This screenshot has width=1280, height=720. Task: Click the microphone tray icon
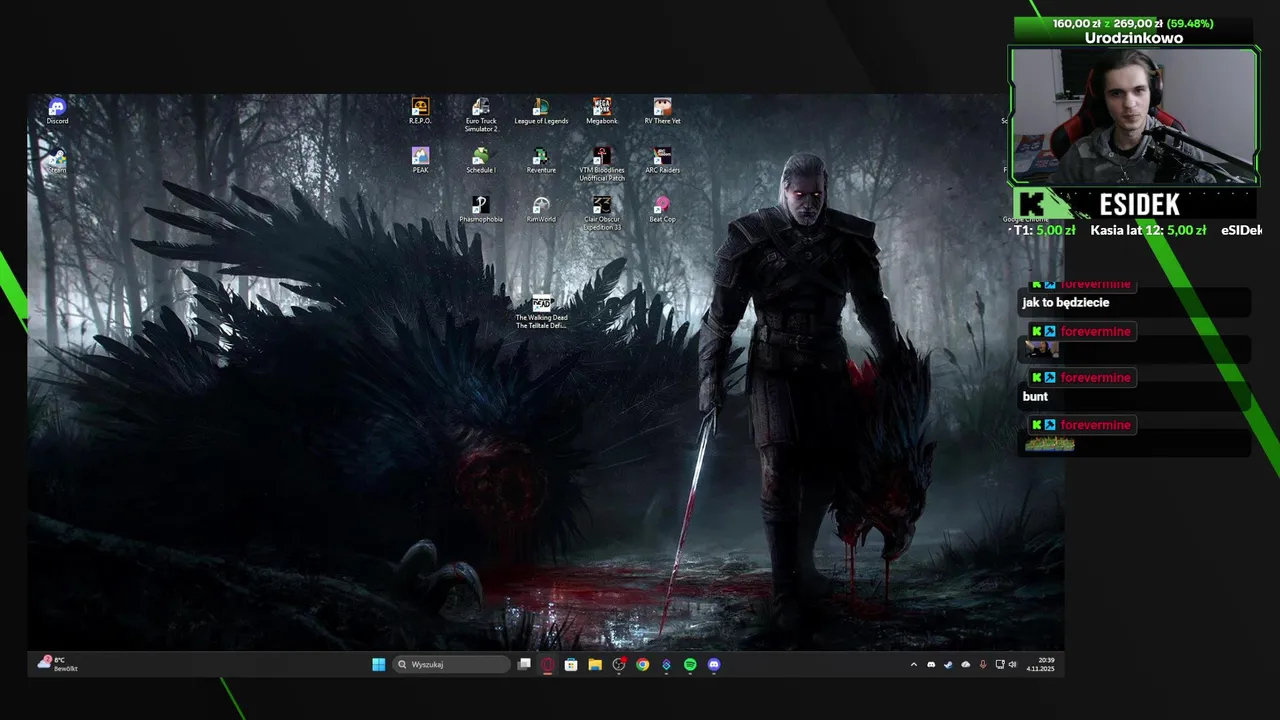983,664
